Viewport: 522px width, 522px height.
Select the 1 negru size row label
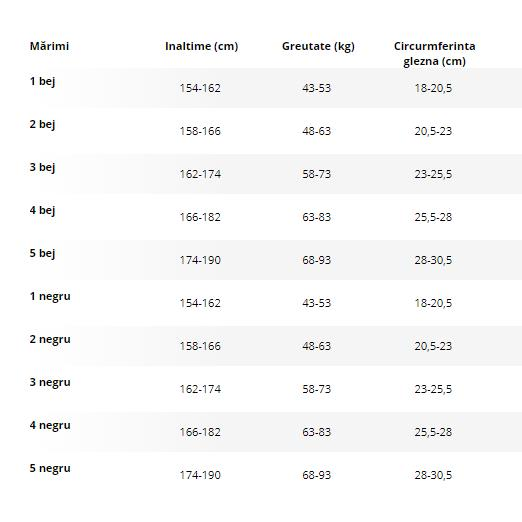pos(50,296)
